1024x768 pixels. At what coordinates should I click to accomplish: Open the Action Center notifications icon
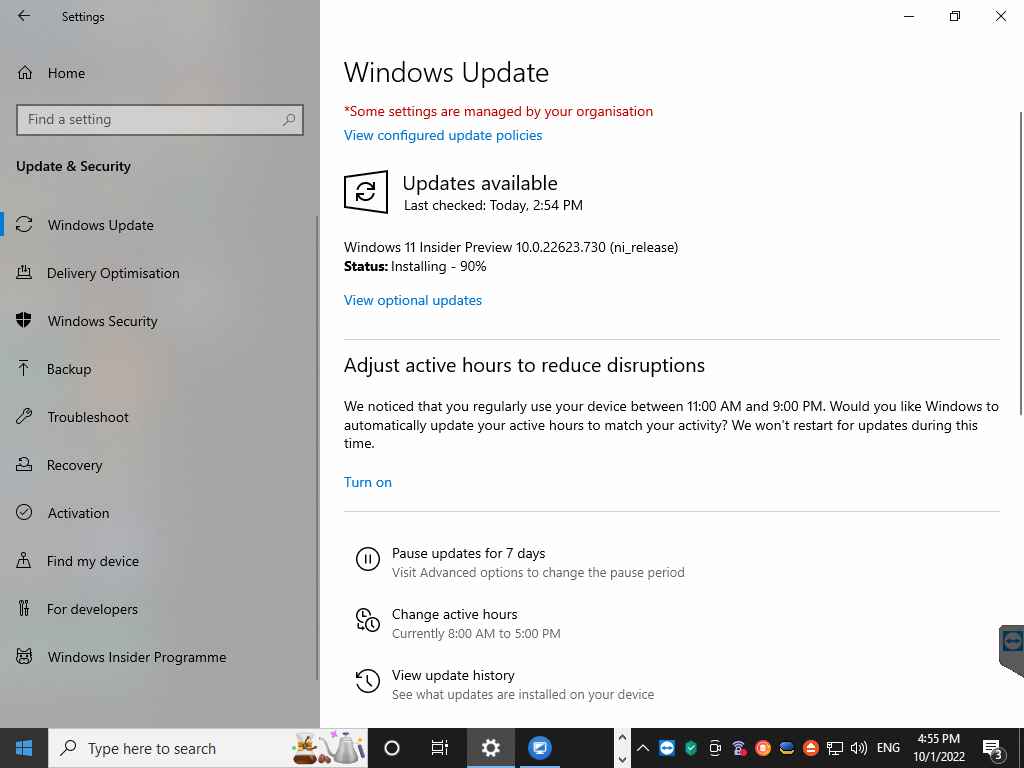(x=992, y=748)
